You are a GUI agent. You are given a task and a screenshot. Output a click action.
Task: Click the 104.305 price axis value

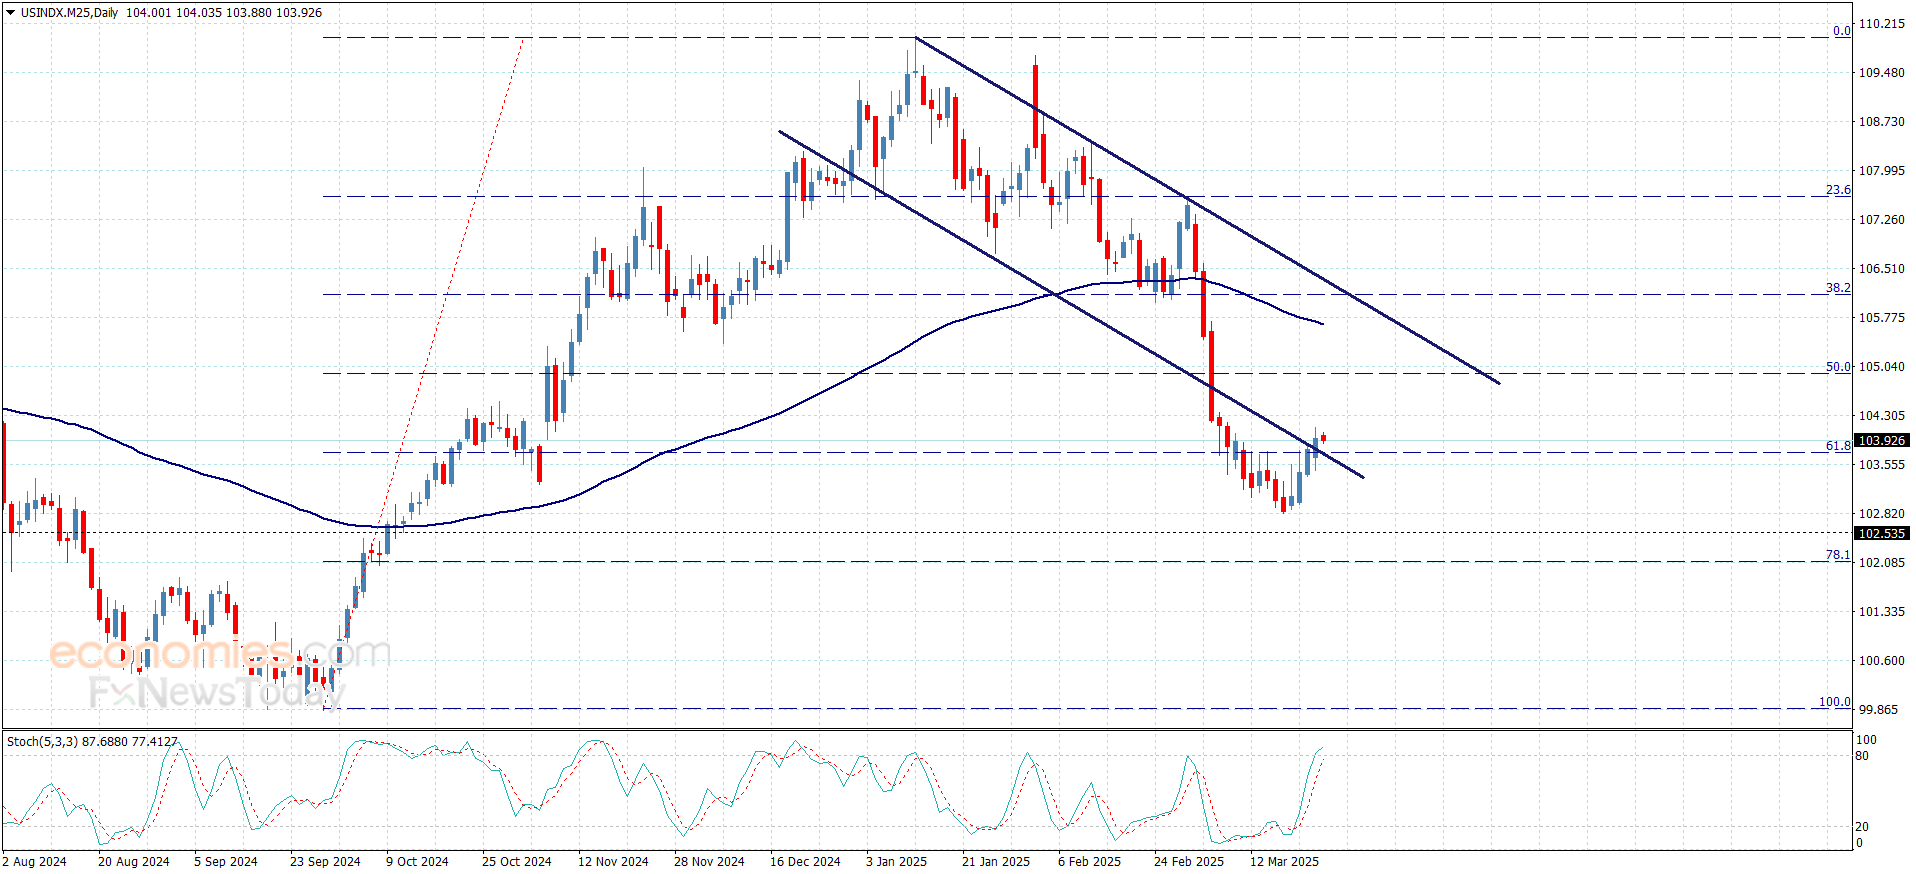click(1882, 416)
